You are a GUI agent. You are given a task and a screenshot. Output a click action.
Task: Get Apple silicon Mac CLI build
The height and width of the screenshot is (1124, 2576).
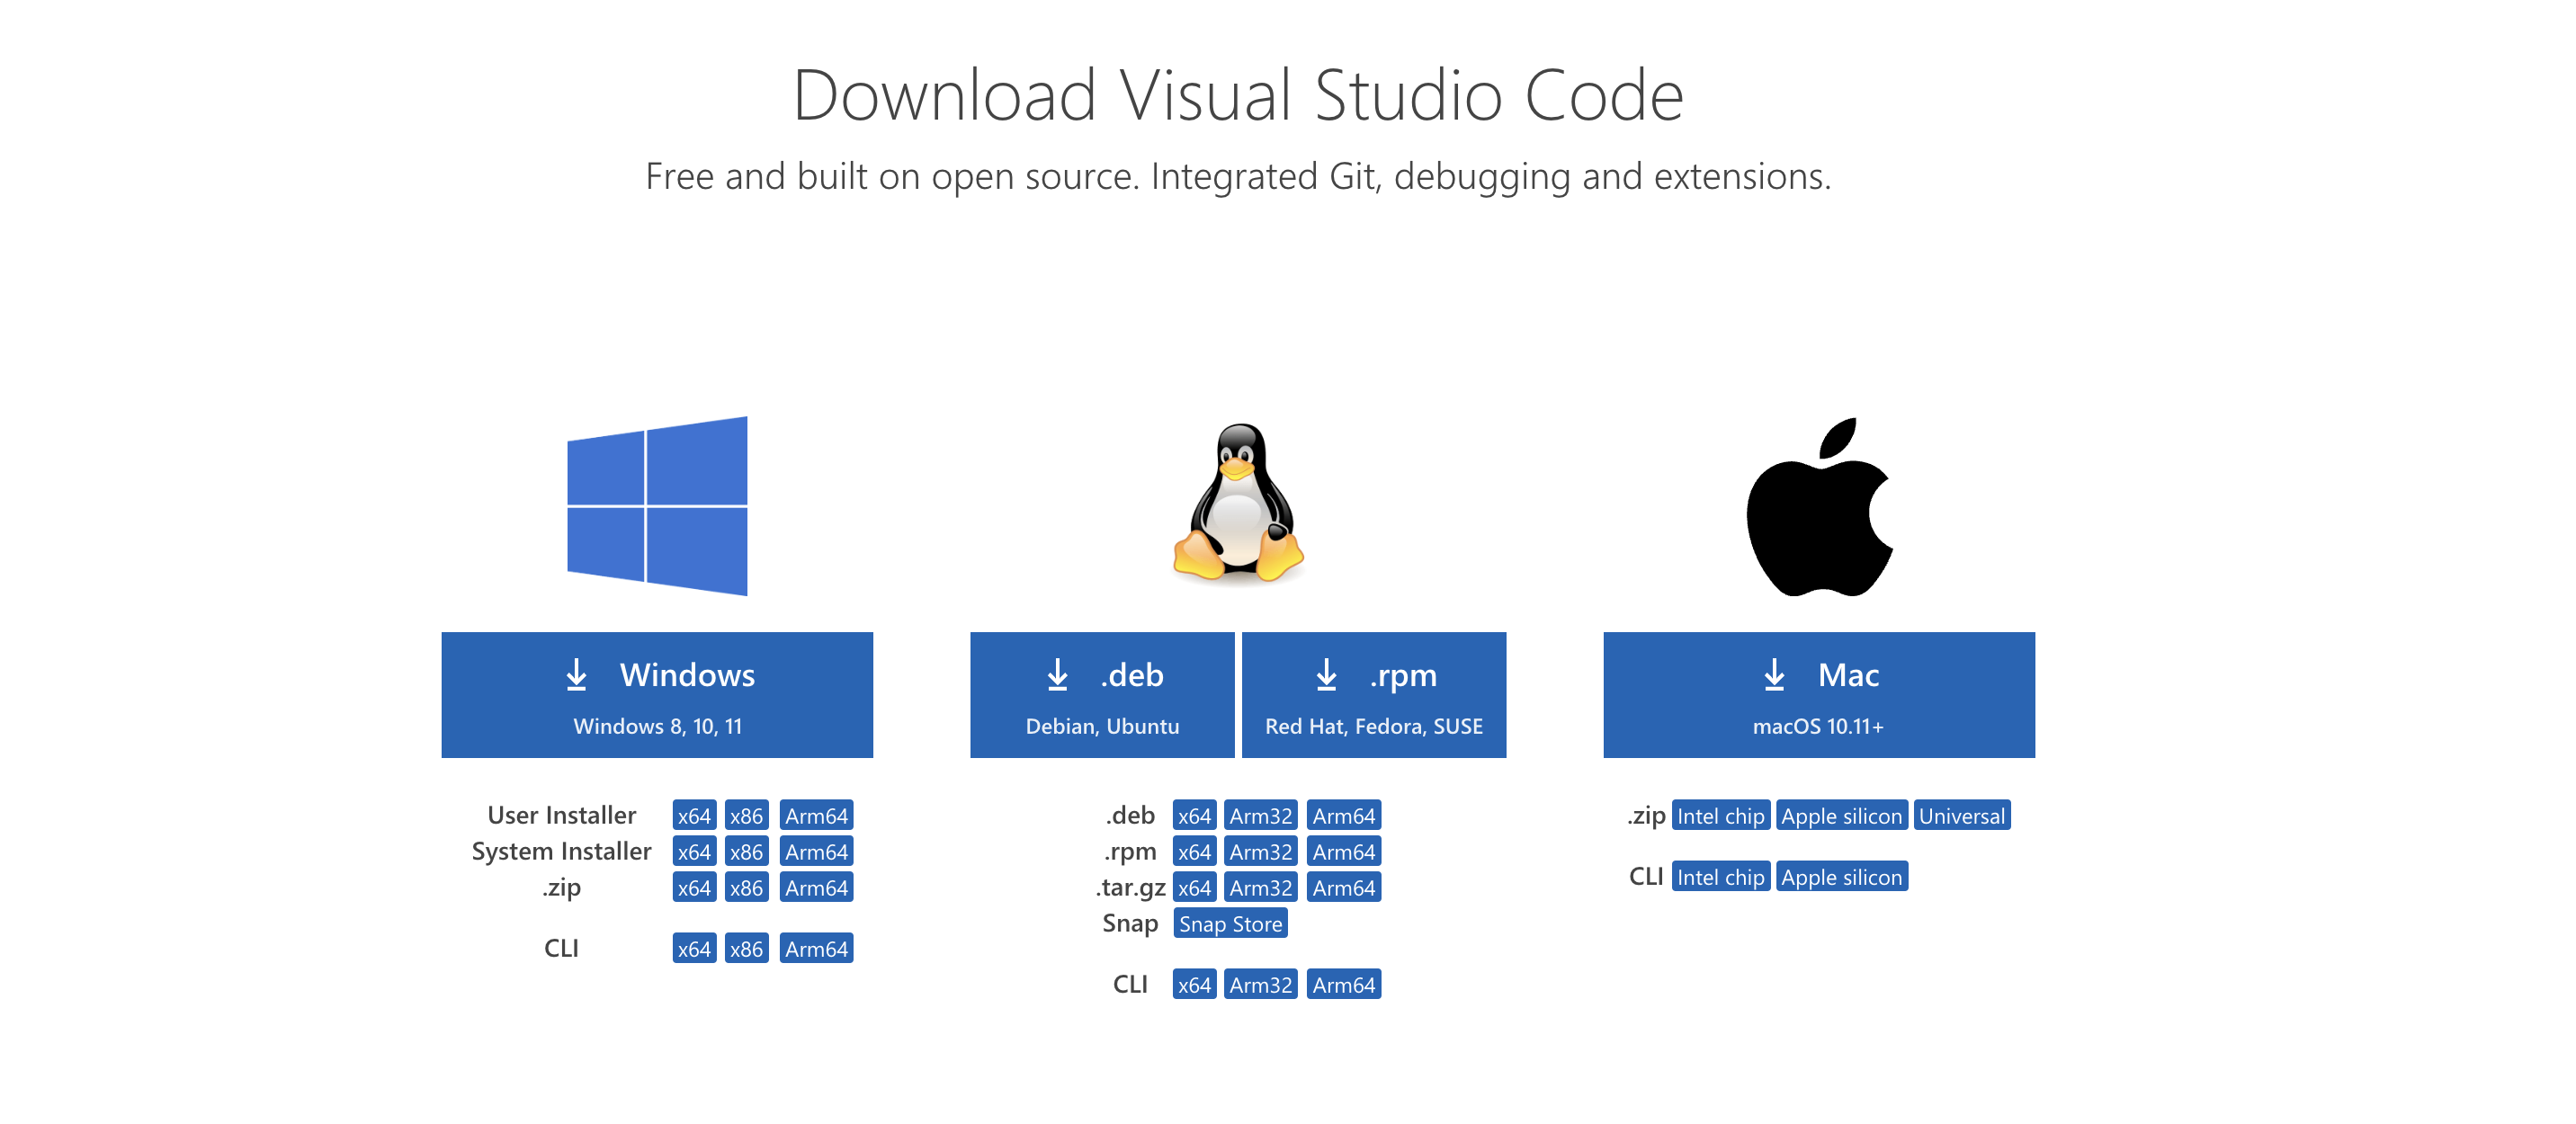click(x=1841, y=877)
